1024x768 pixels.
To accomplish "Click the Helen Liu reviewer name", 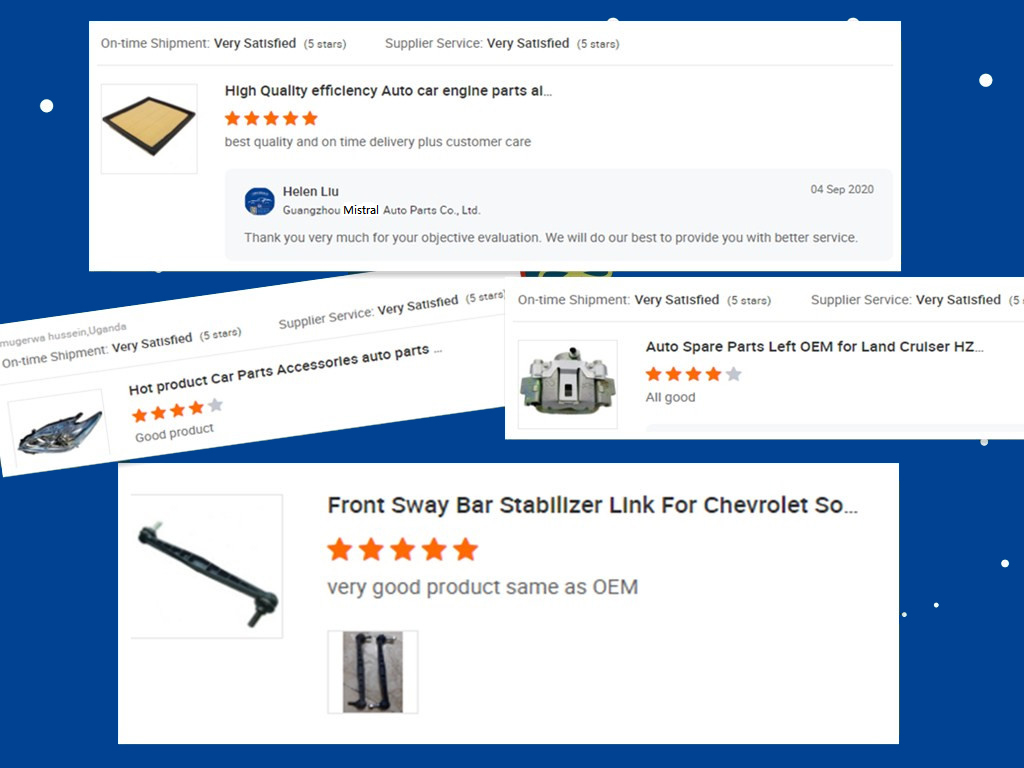I will [x=310, y=191].
